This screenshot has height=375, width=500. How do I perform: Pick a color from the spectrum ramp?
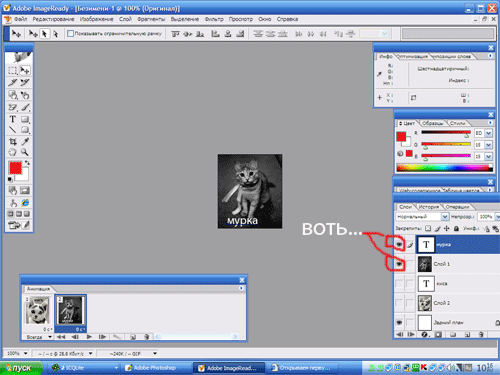pos(445,168)
